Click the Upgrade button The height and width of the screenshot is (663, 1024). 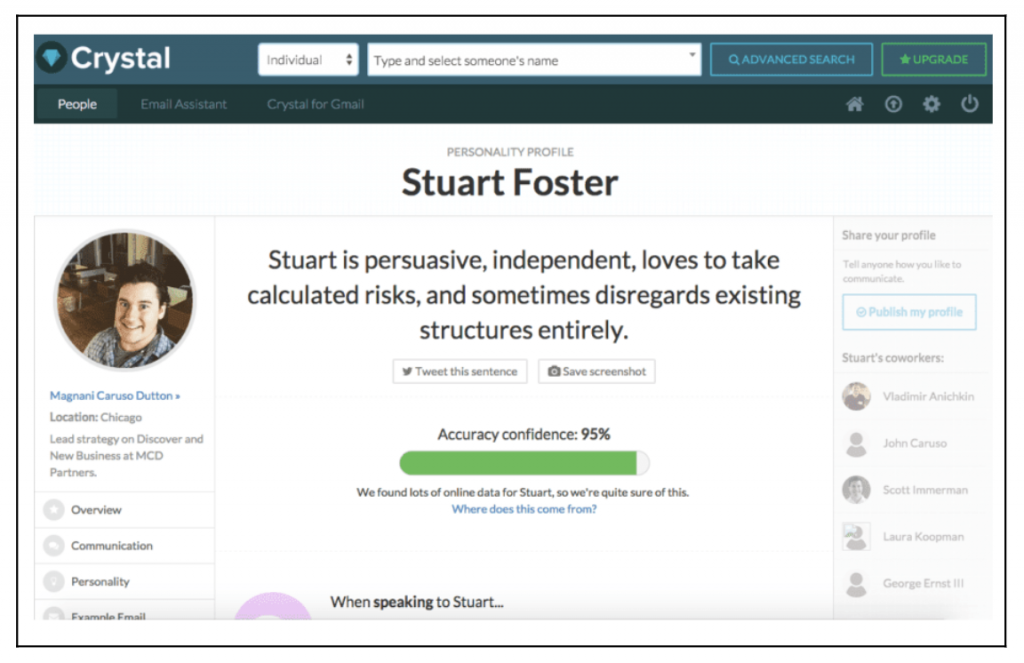pyautogui.click(x=934, y=59)
